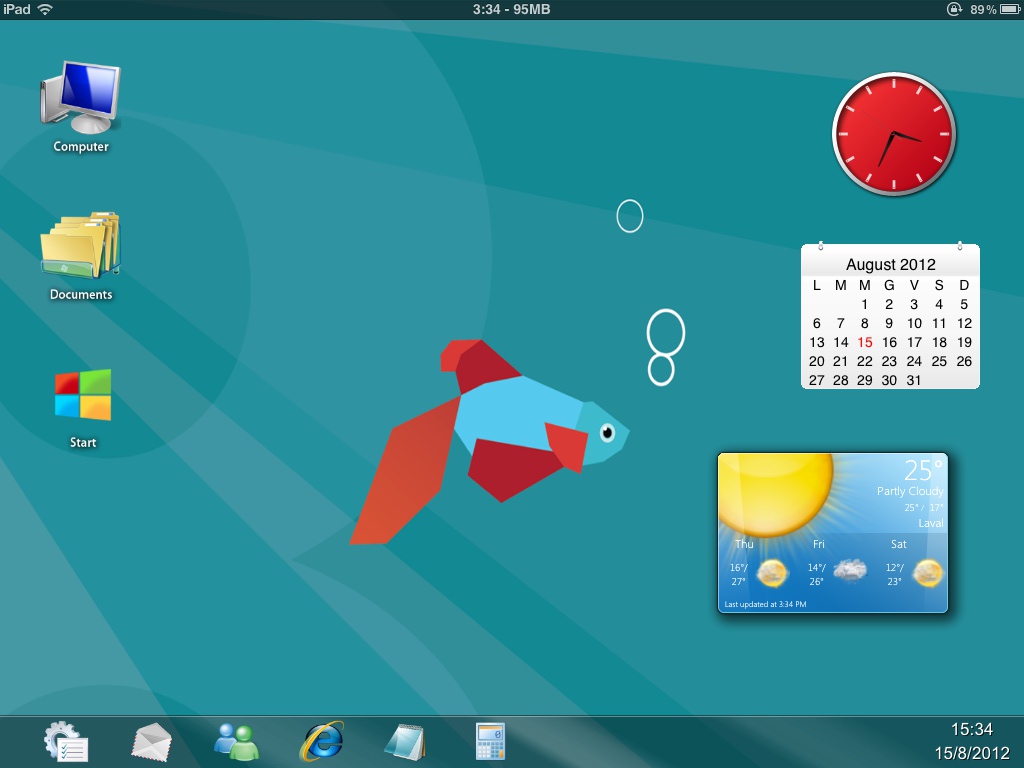Screen dimensions: 1024x768
Task: Open the Computer desktop icon
Action: point(80,98)
